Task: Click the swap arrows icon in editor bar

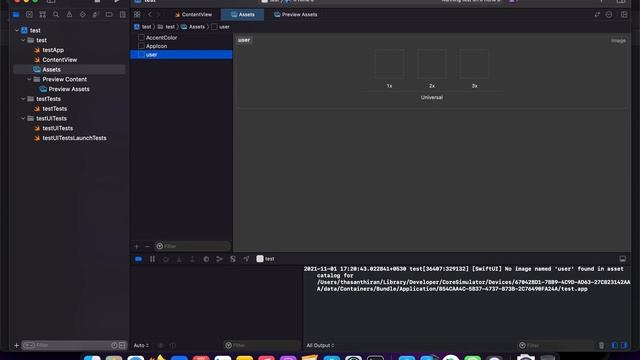Action: (x=597, y=15)
